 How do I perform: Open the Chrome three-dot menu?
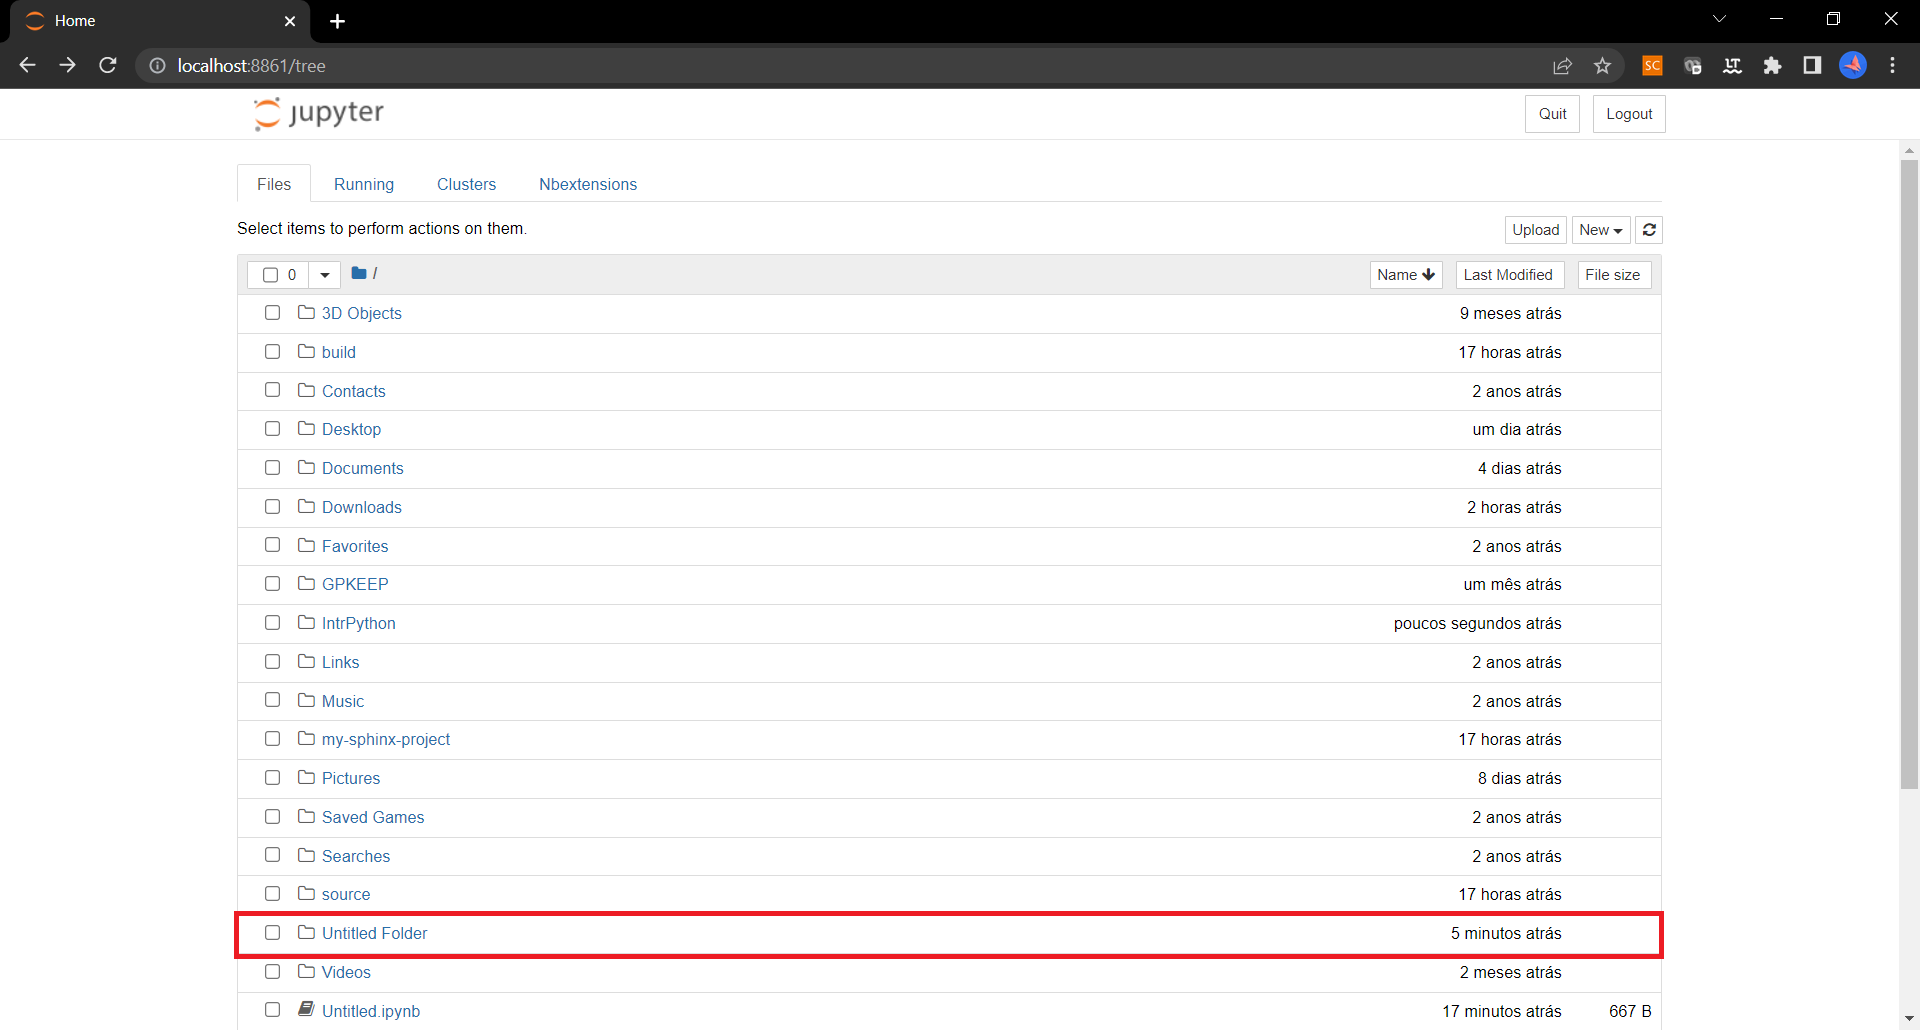1893,65
